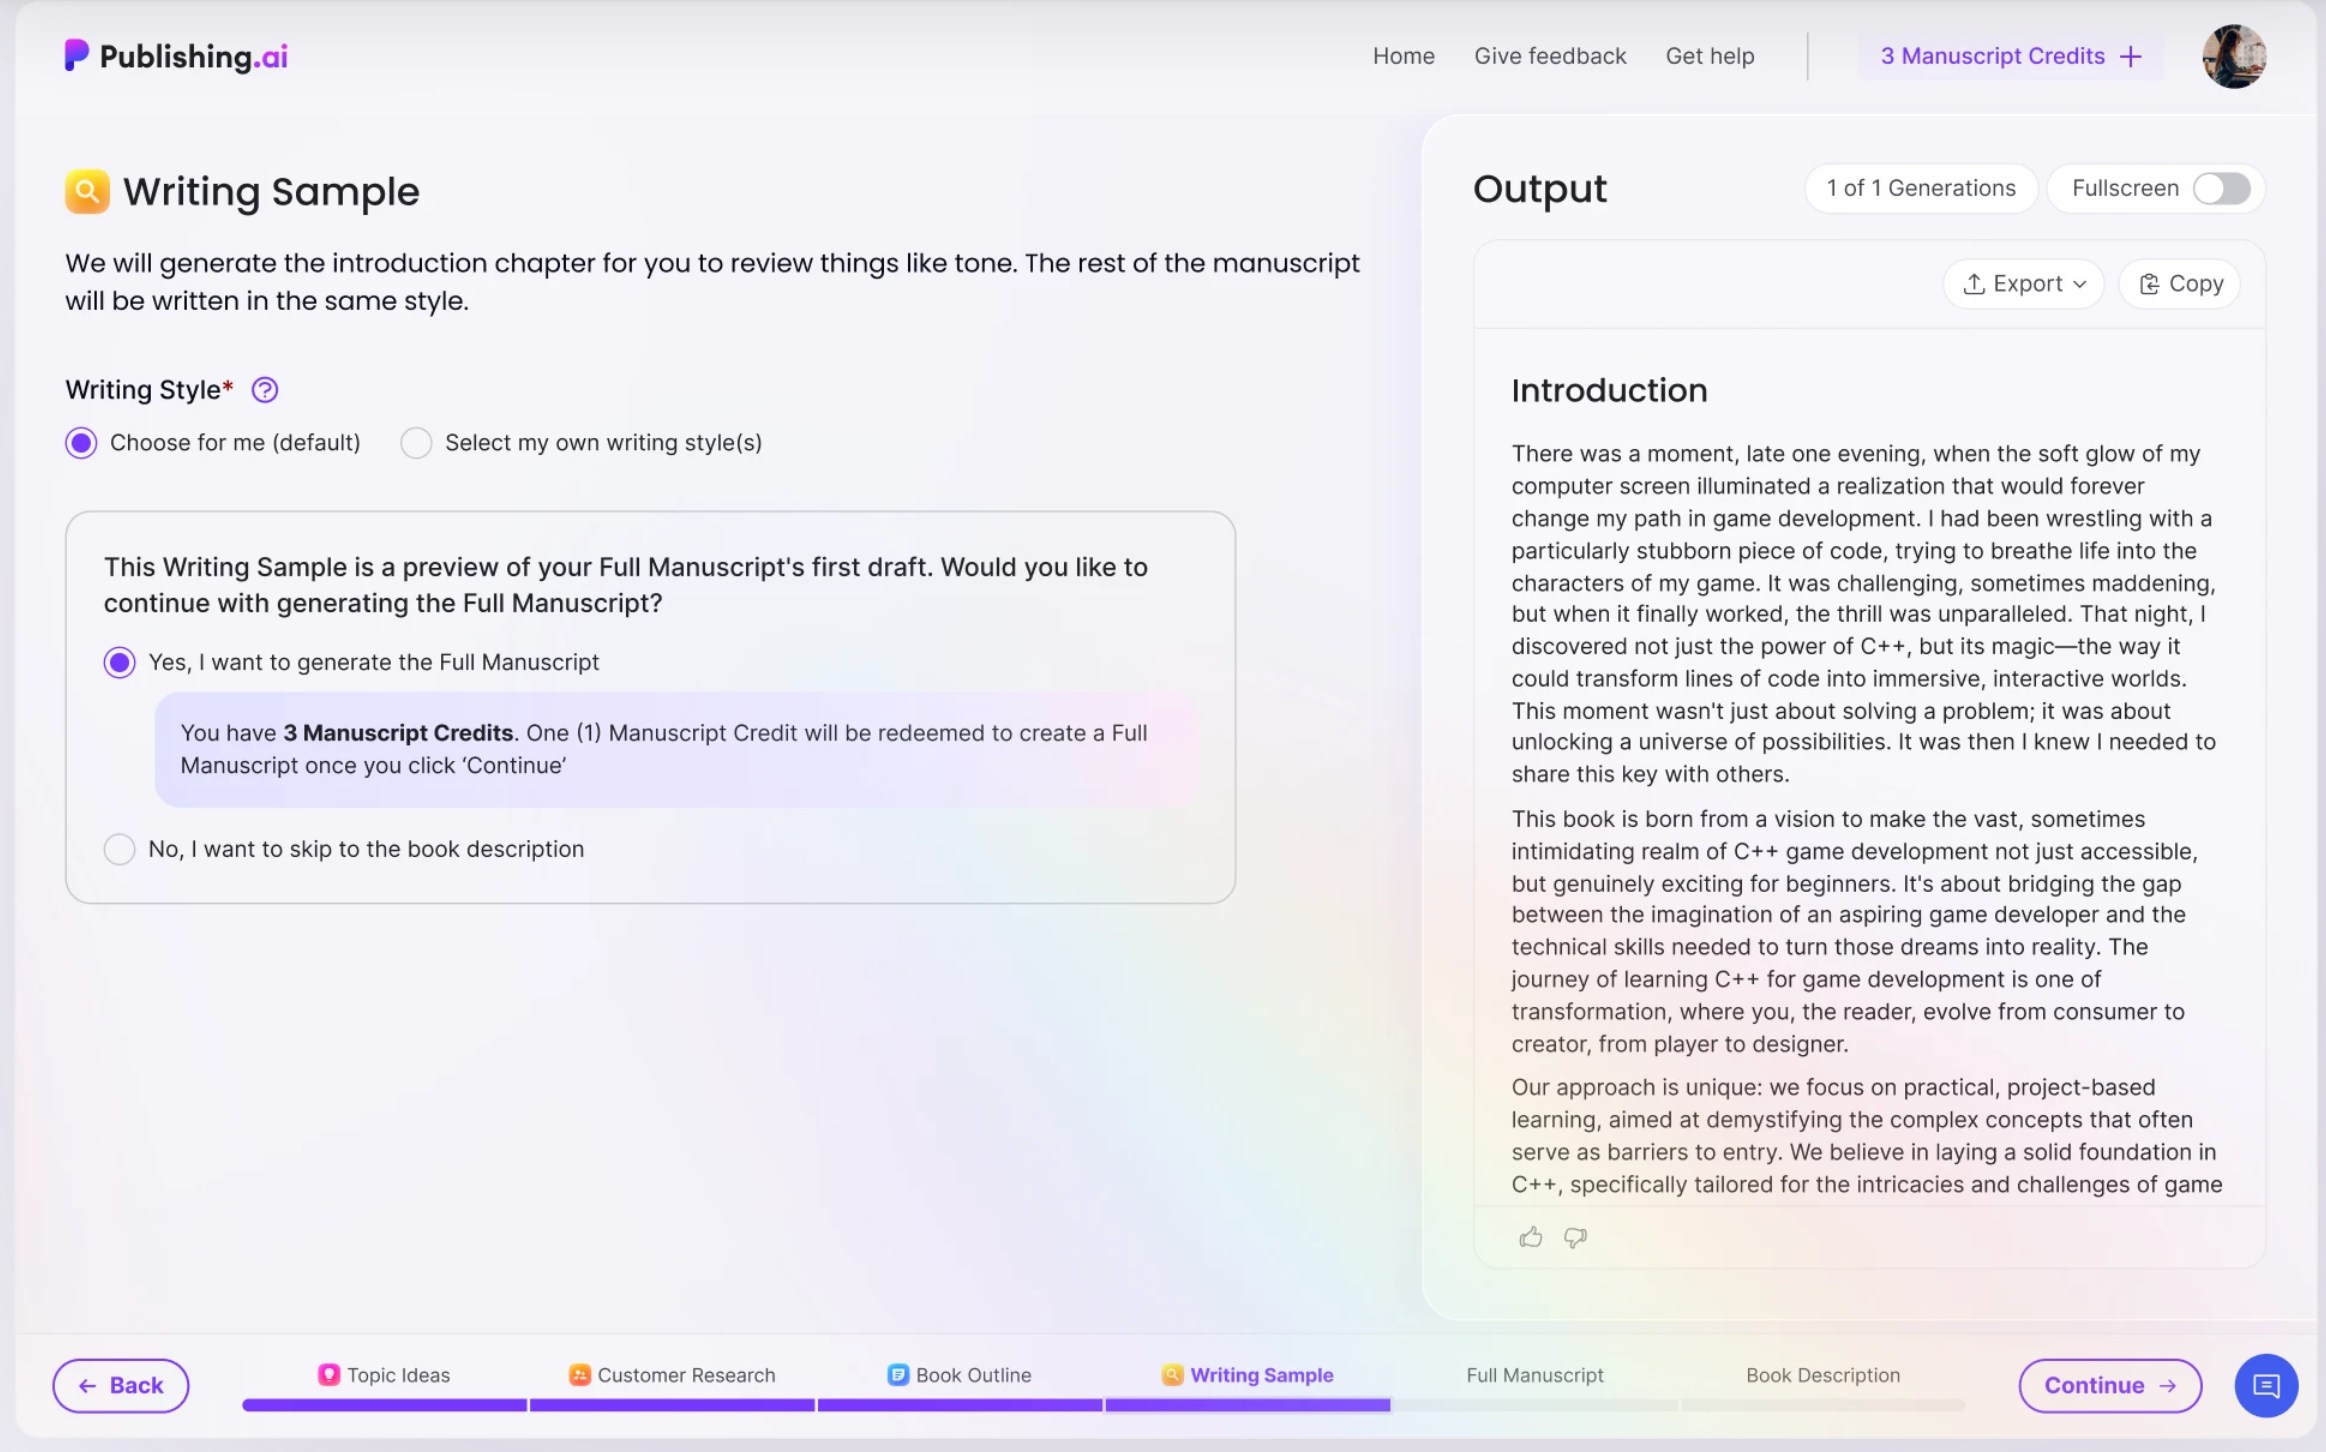Open your profile avatar menu

pos(2233,55)
